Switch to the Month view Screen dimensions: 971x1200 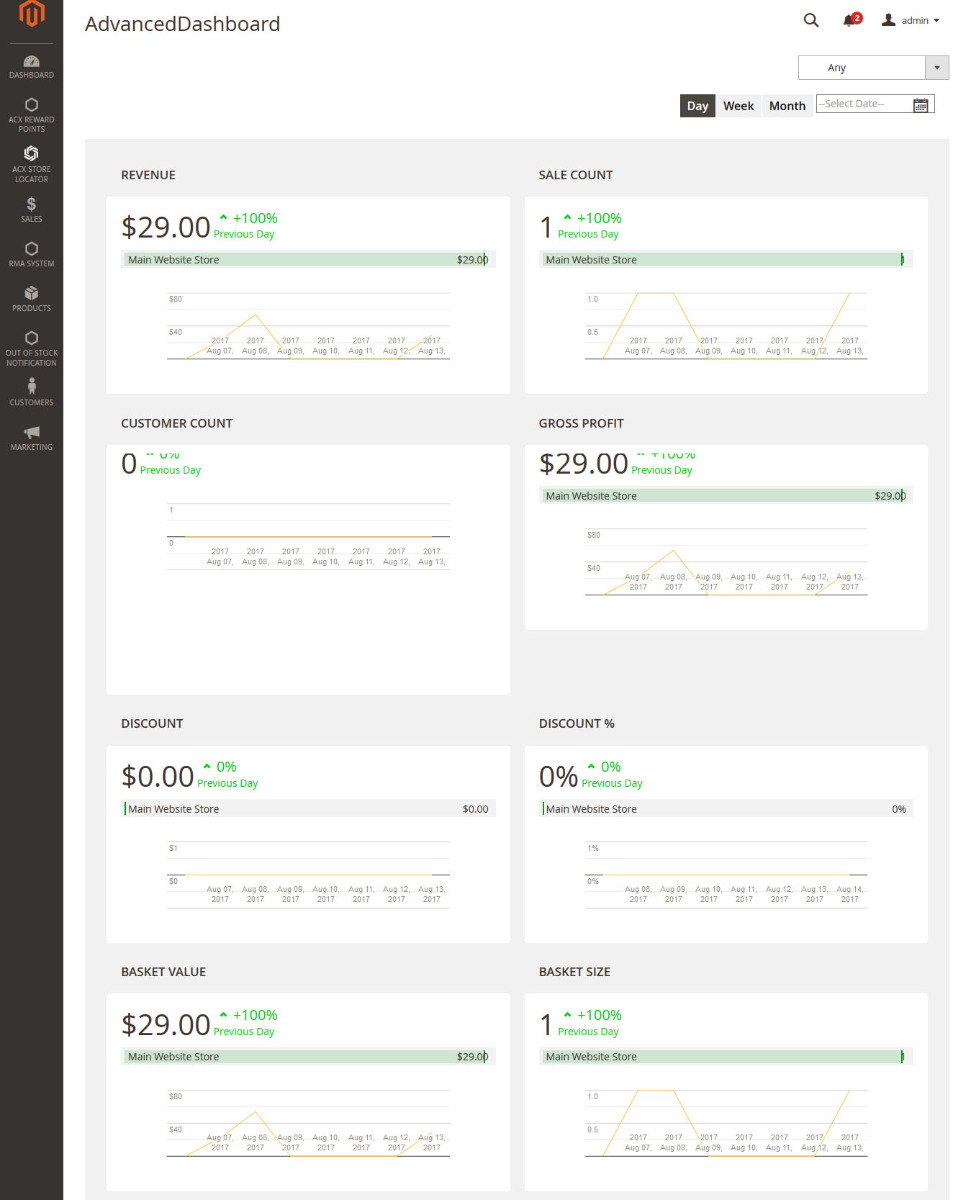tap(787, 106)
